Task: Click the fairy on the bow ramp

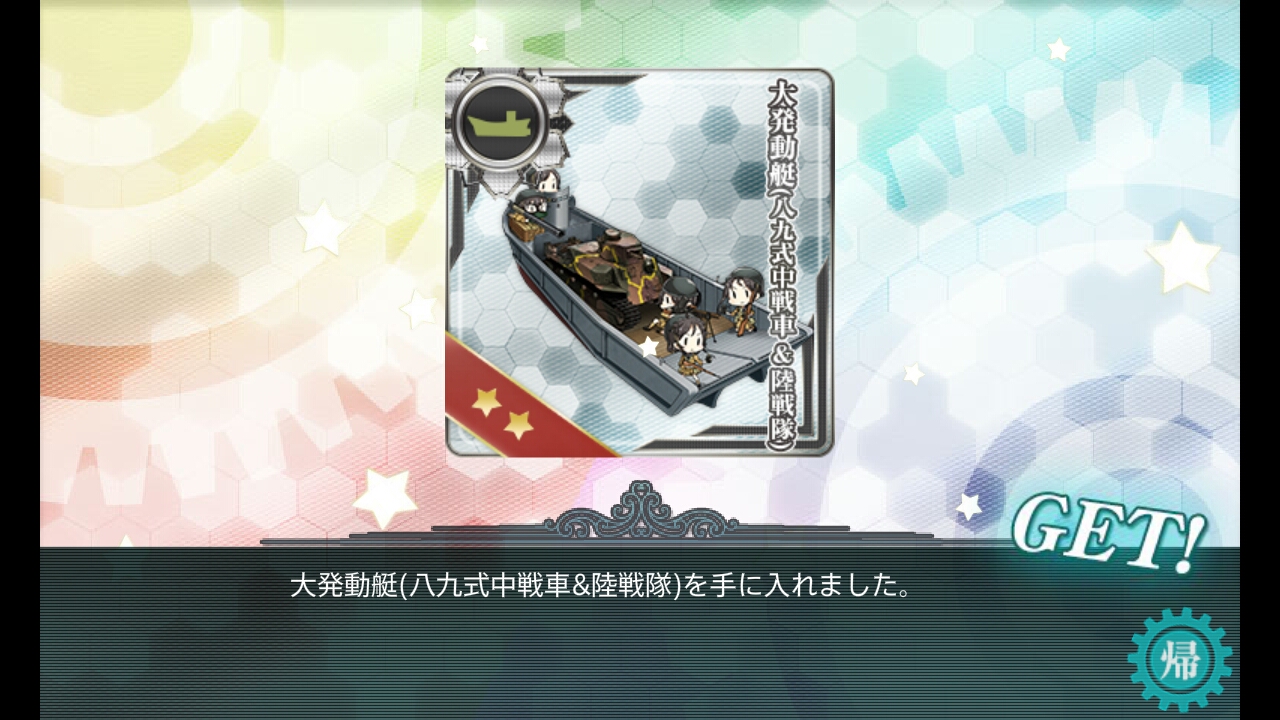Action: click(x=745, y=300)
